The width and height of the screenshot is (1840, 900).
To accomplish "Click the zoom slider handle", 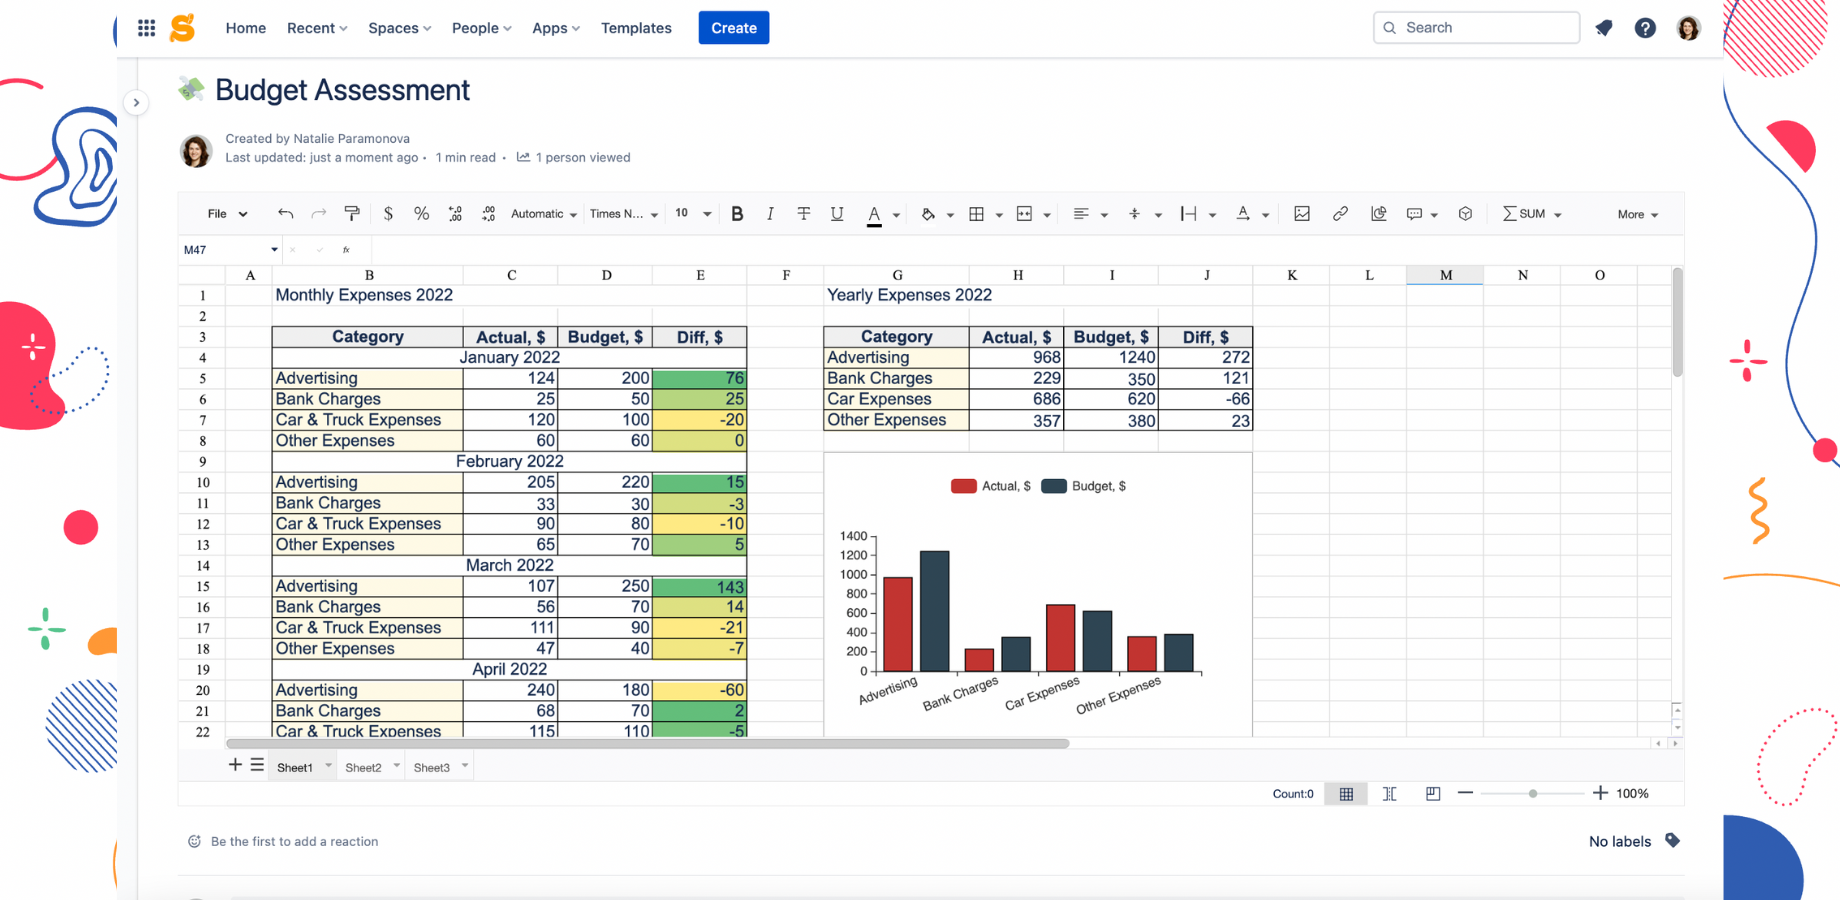I will [1533, 794].
